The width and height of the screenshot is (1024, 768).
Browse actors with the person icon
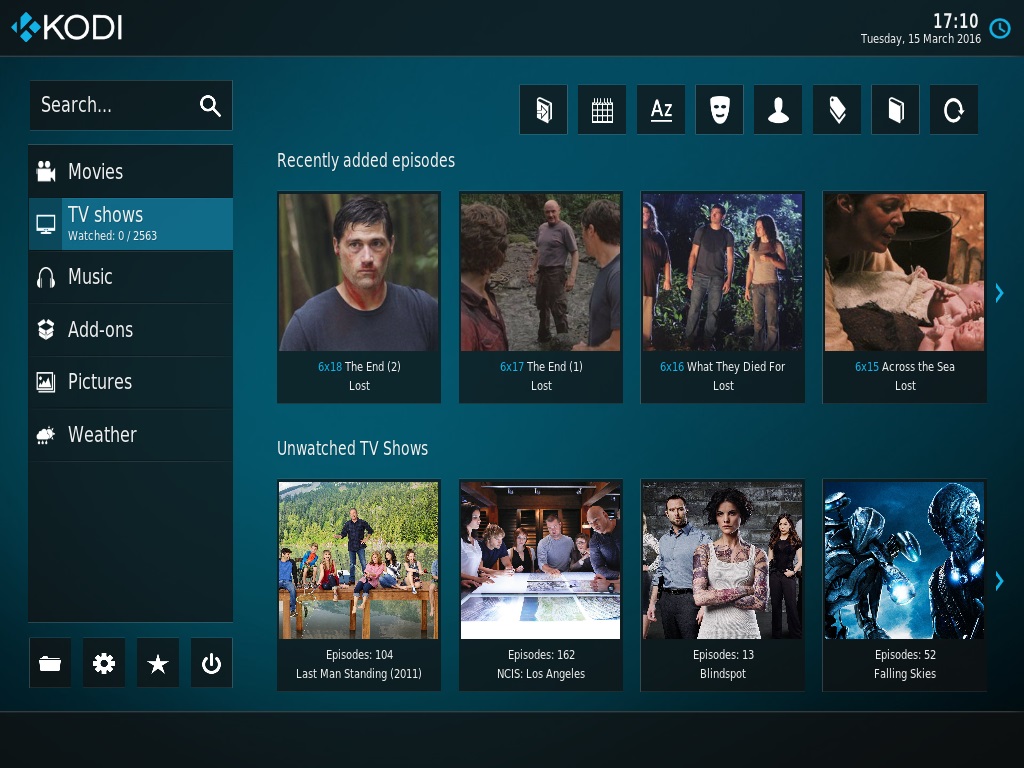(x=778, y=110)
